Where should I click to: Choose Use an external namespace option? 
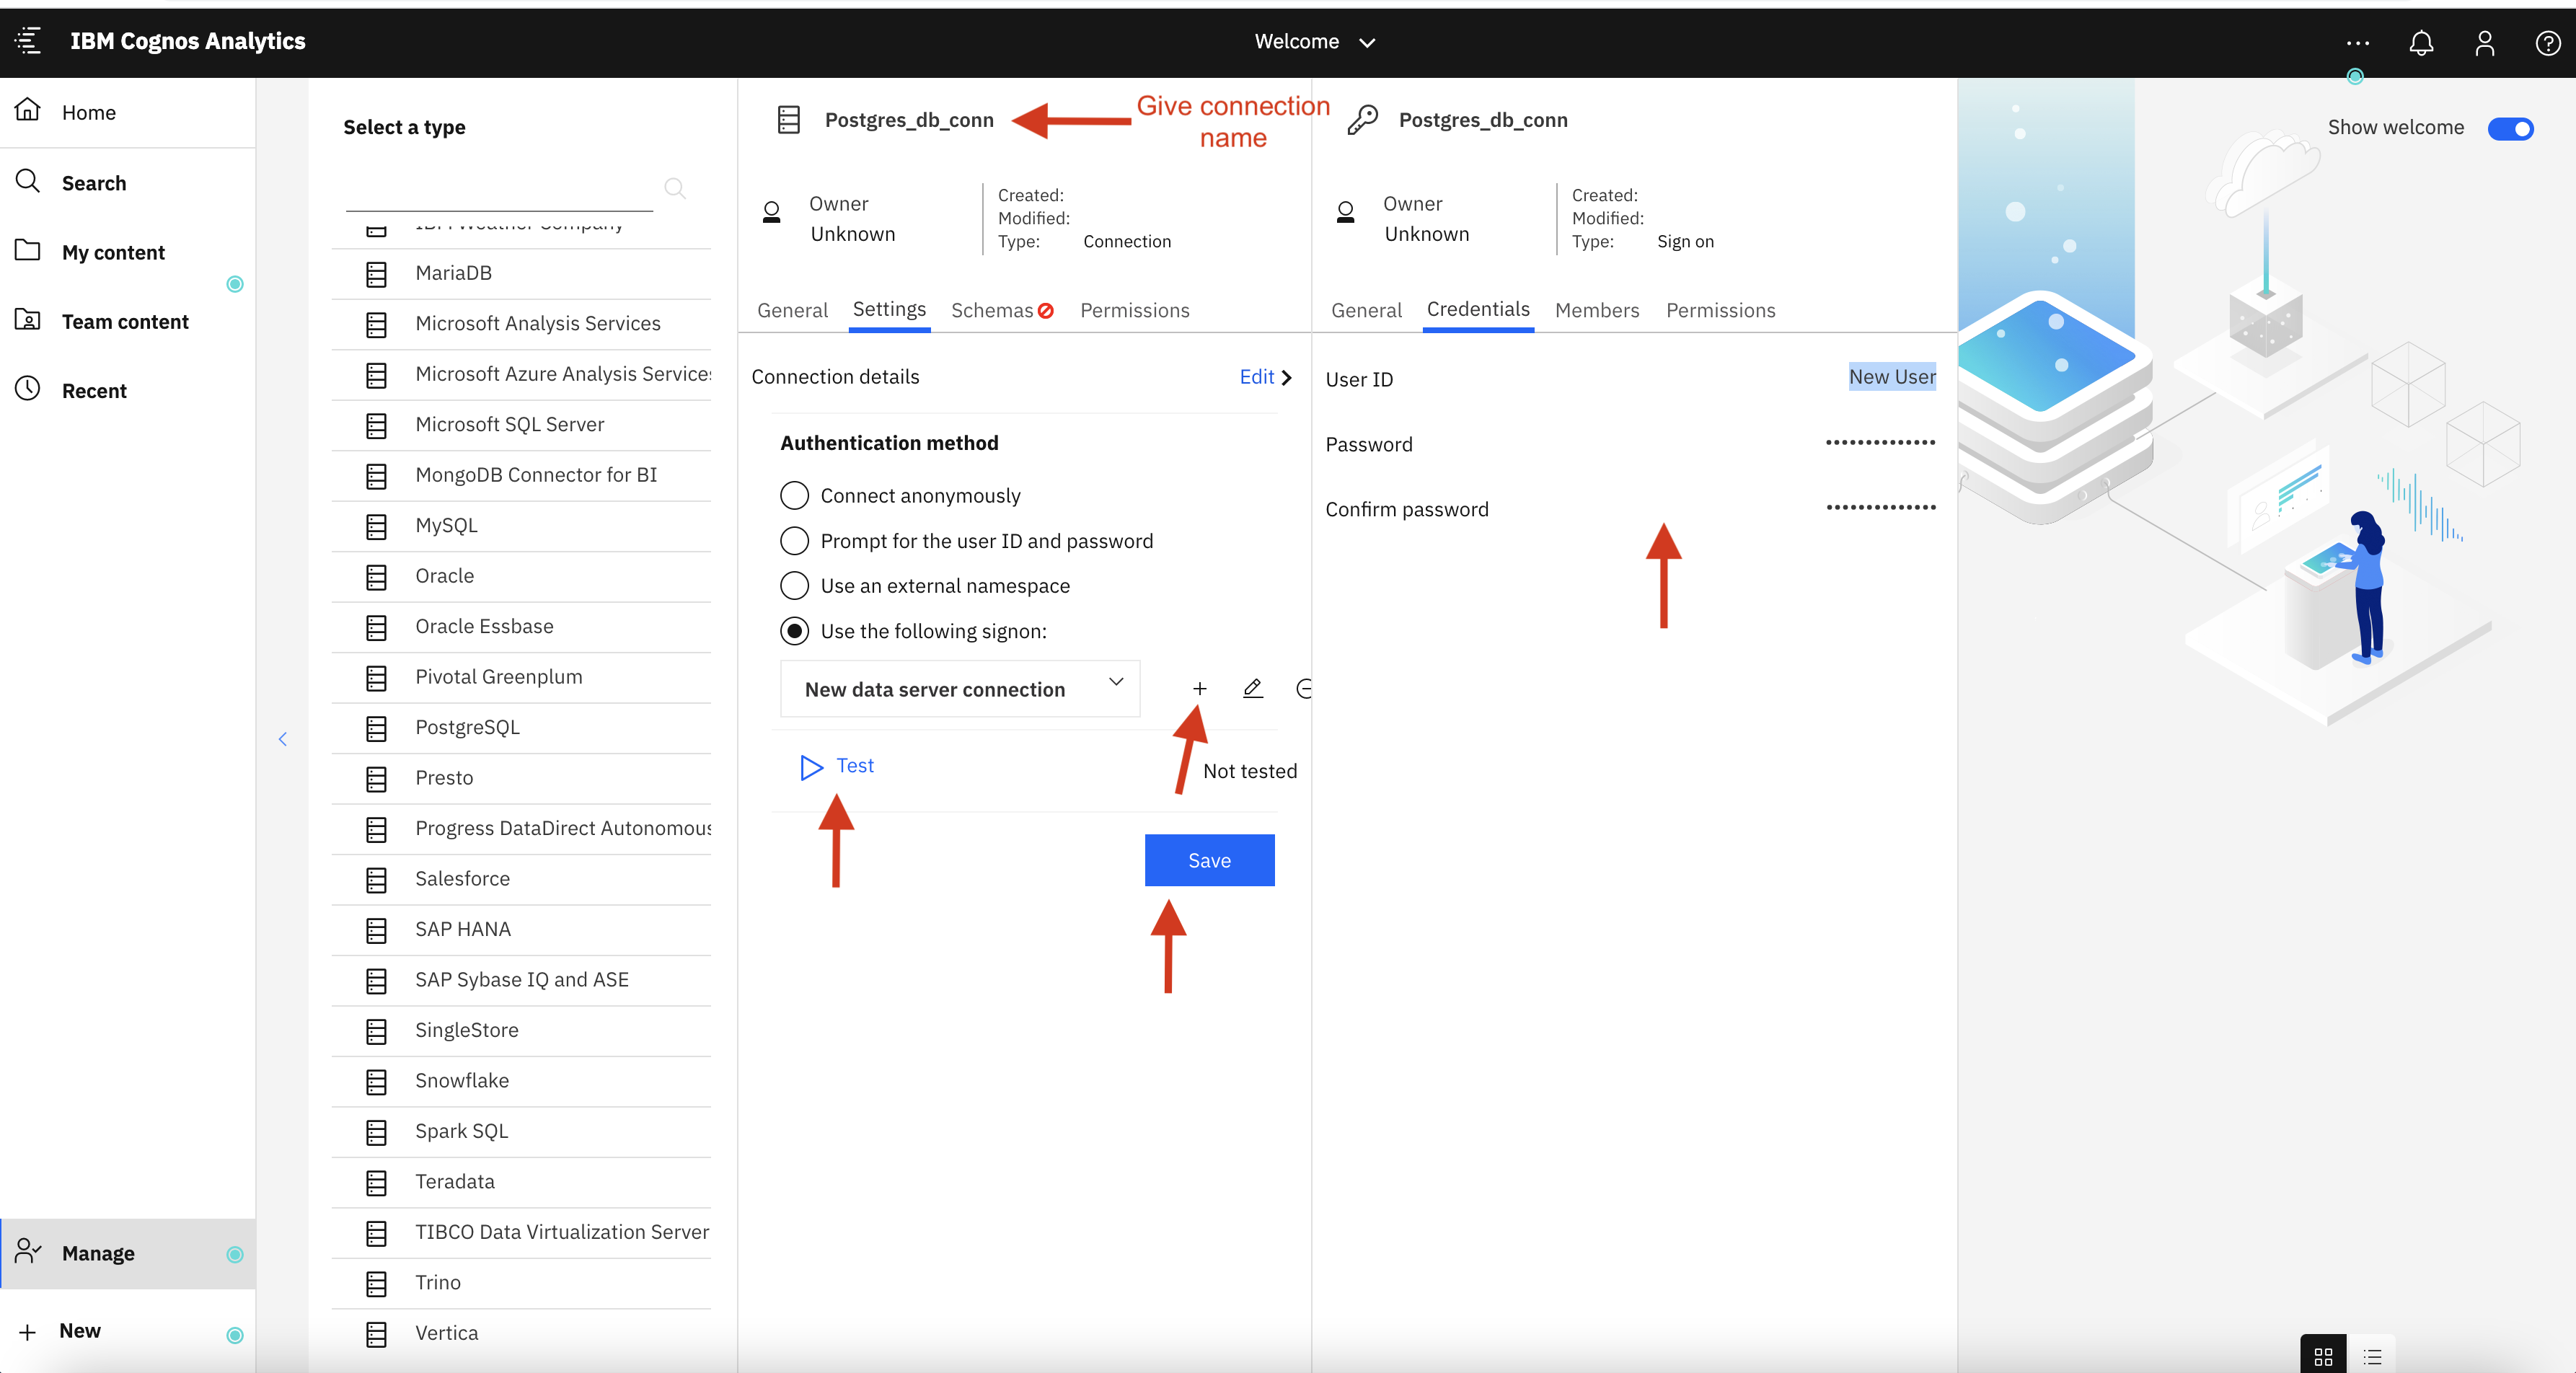coord(794,585)
